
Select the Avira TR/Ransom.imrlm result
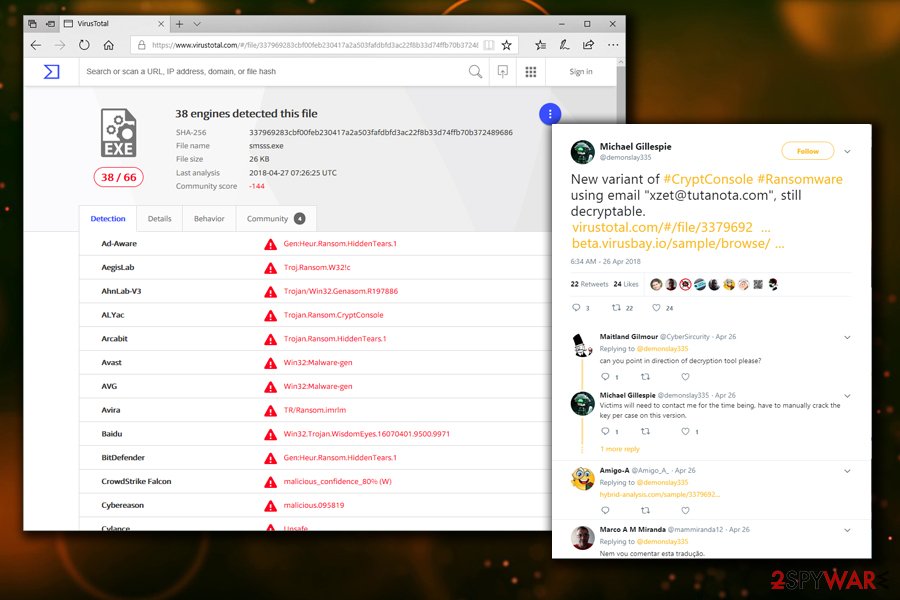315,410
